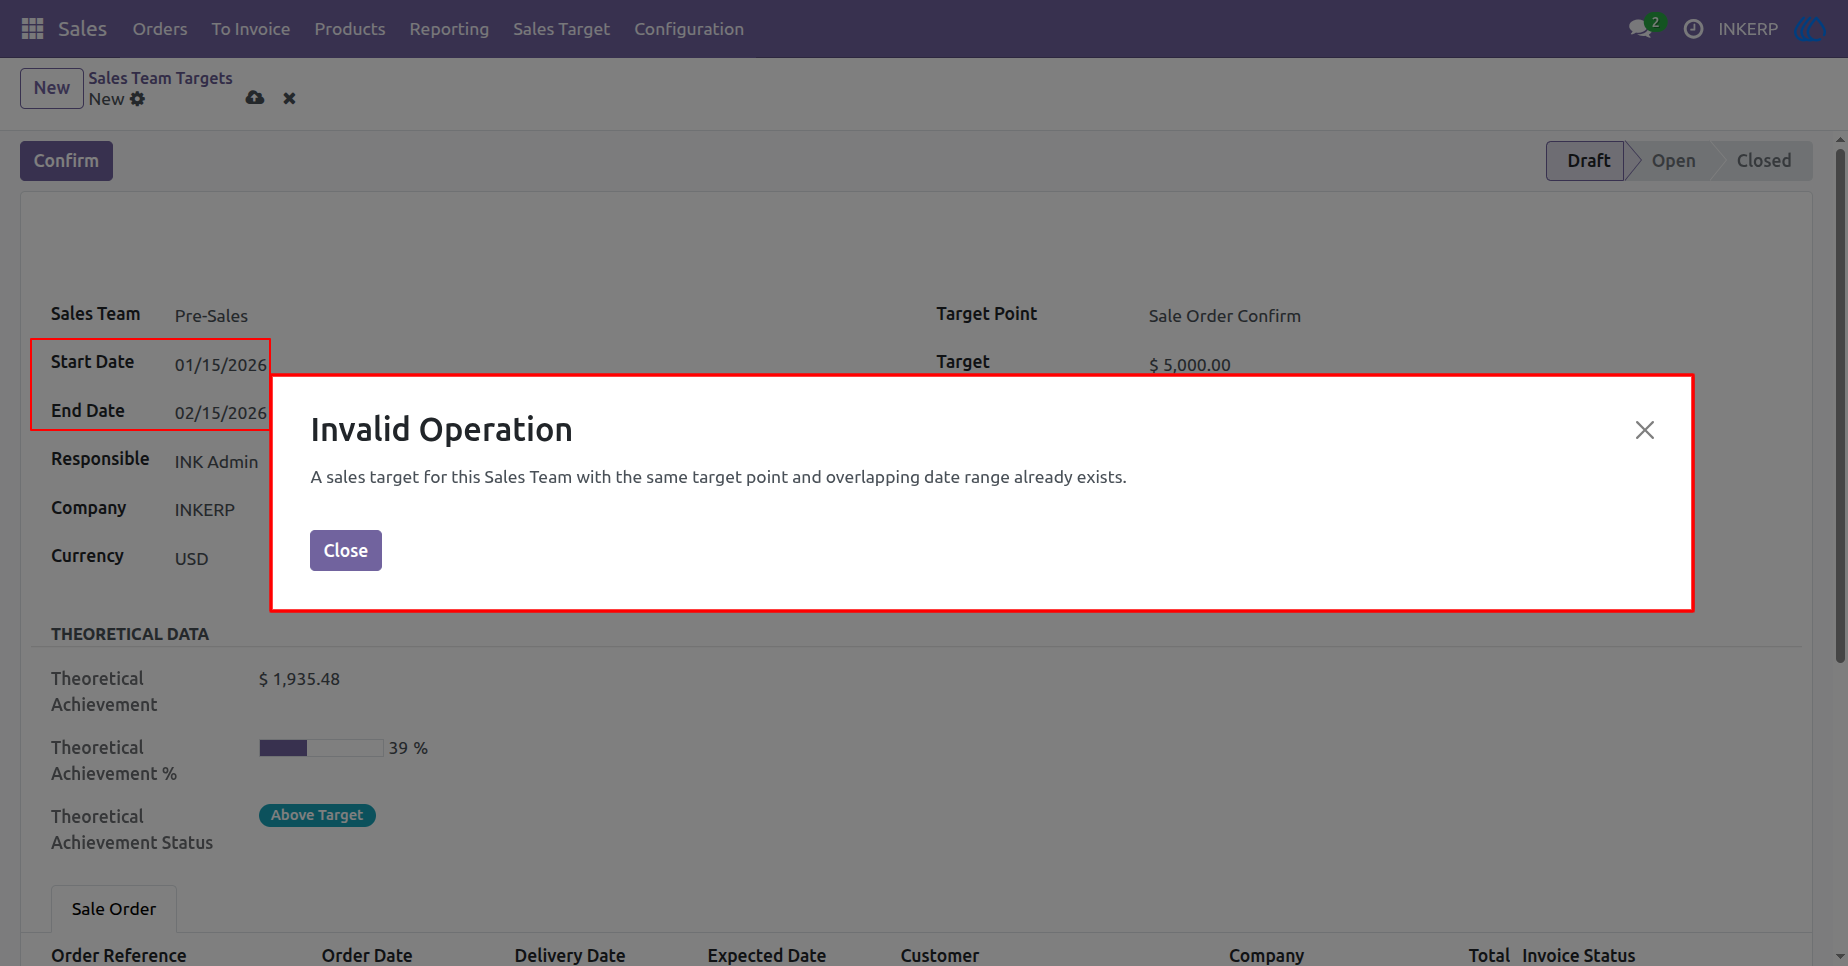1848x966 pixels.
Task: Click the 39 % achievement percentage text
Action: [408, 748]
